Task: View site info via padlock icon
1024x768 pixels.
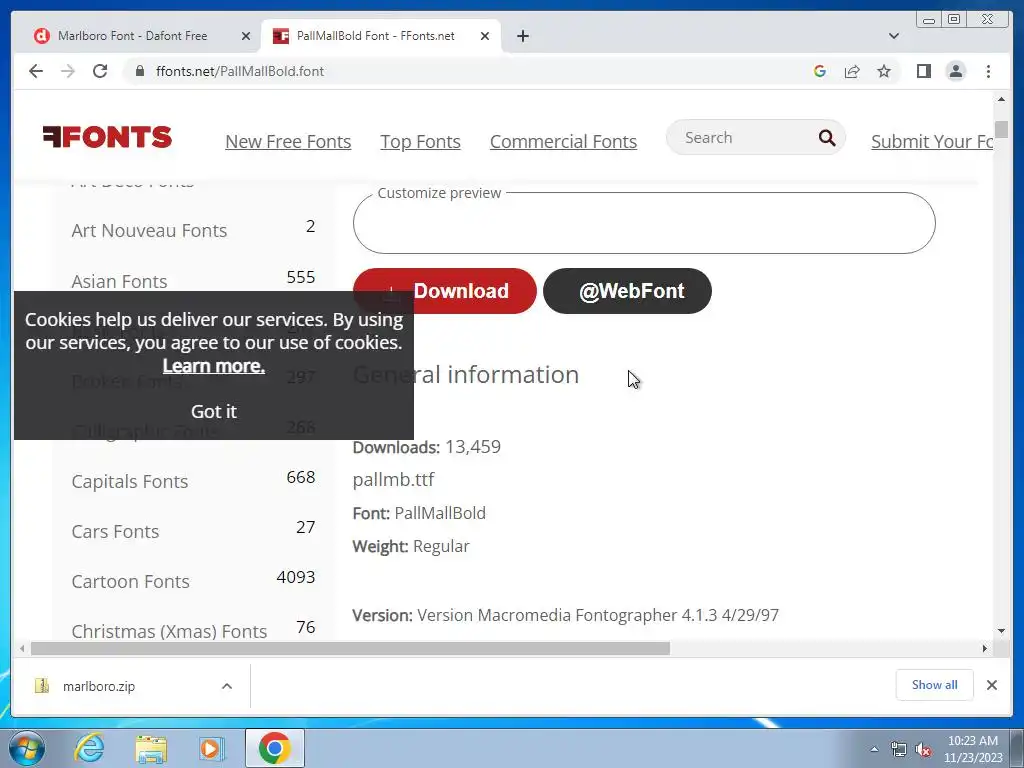Action: pos(140,71)
